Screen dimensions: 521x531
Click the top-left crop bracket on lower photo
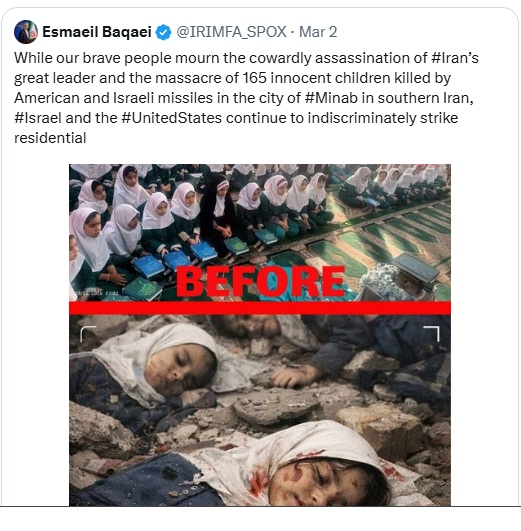(88, 334)
